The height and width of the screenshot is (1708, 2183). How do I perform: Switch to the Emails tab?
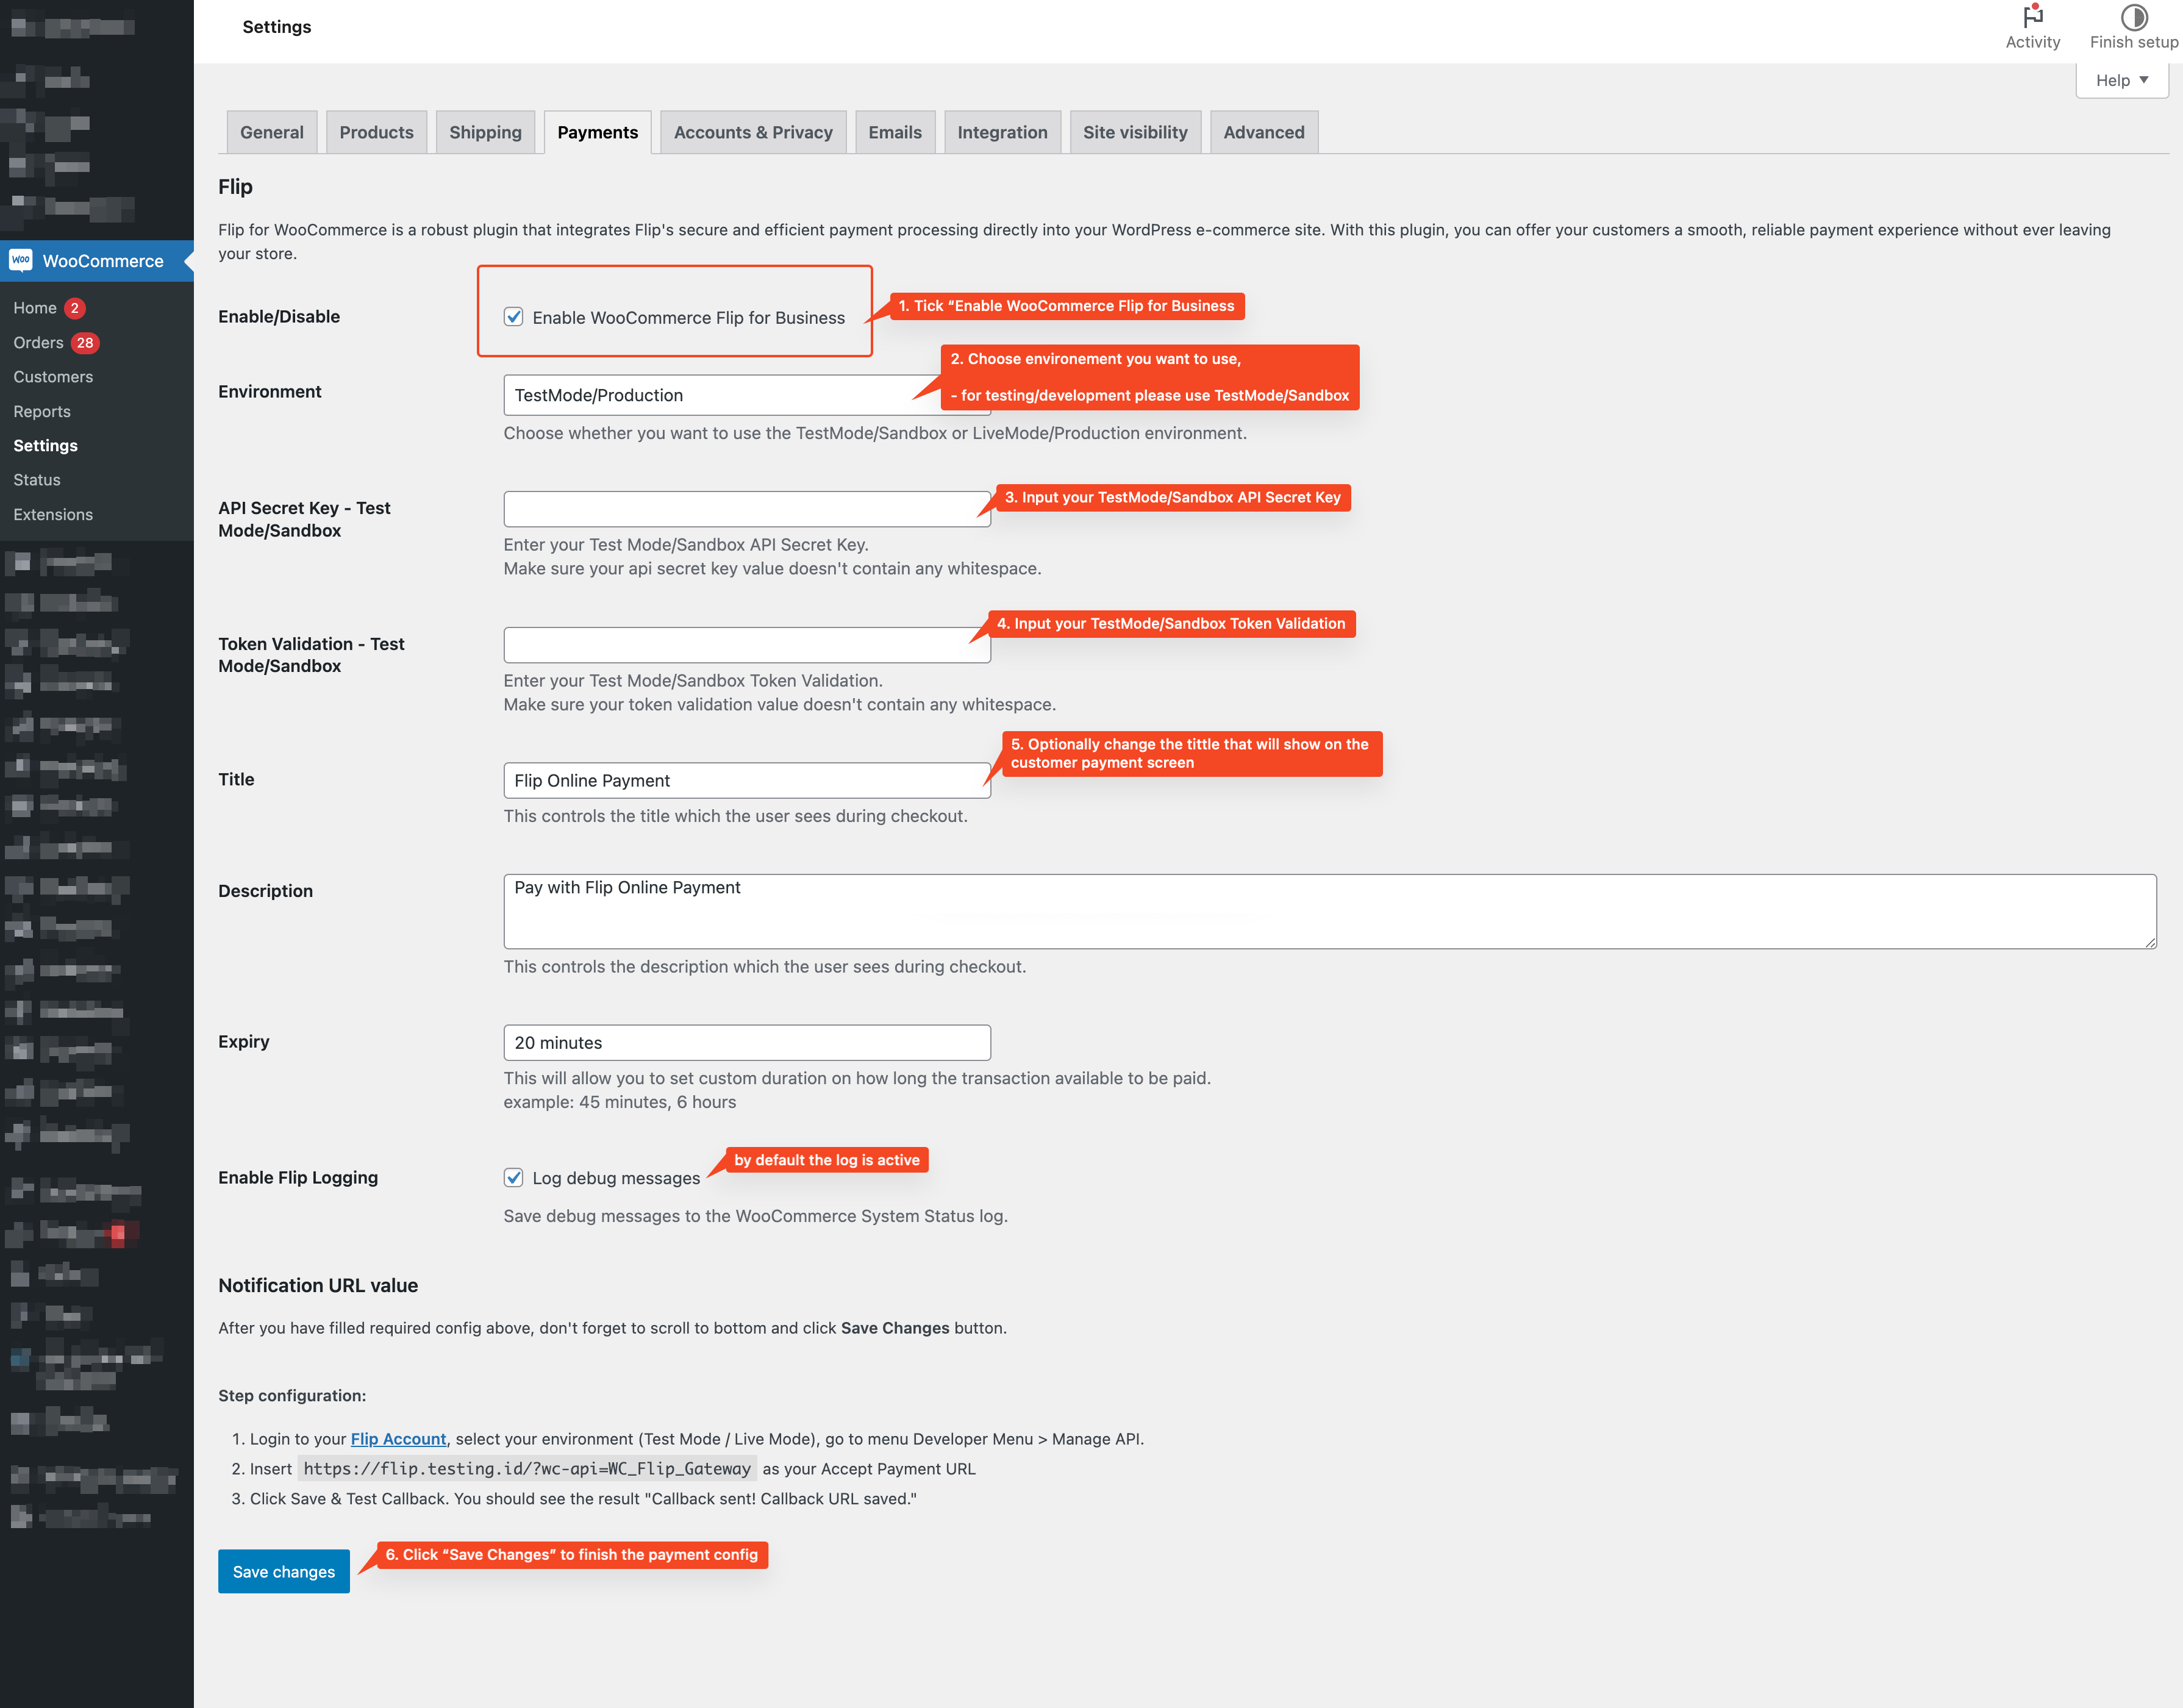(894, 131)
